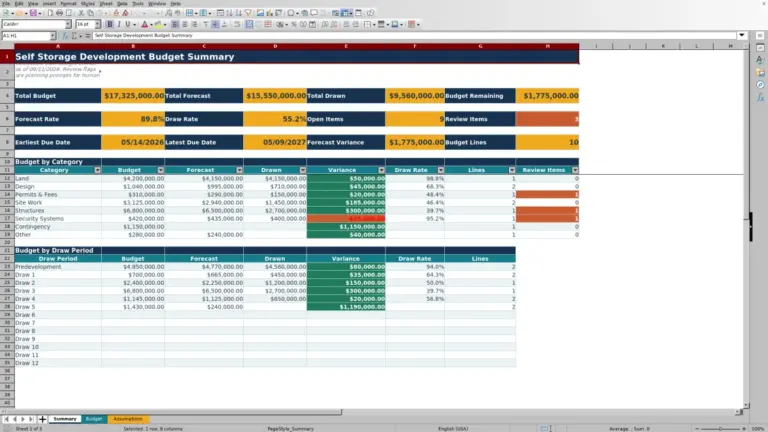Open the Sheet menu
The width and height of the screenshot is (768, 432).
click(x=106, y=3)
